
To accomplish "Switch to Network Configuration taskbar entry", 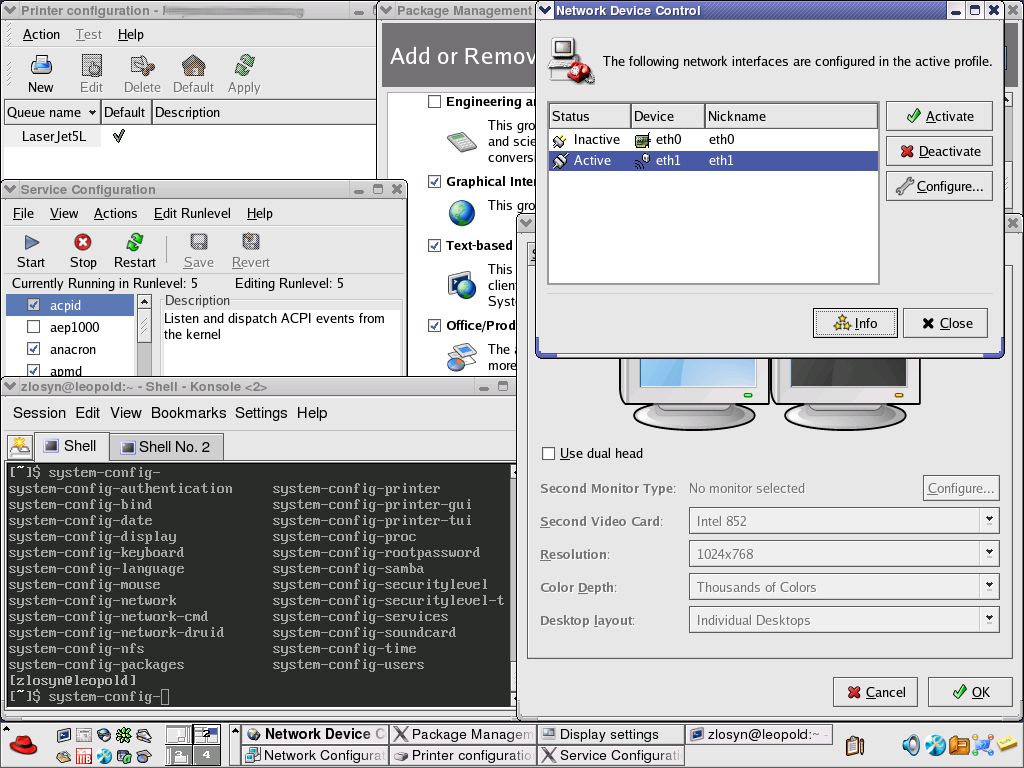I will [x=315, y=756].
